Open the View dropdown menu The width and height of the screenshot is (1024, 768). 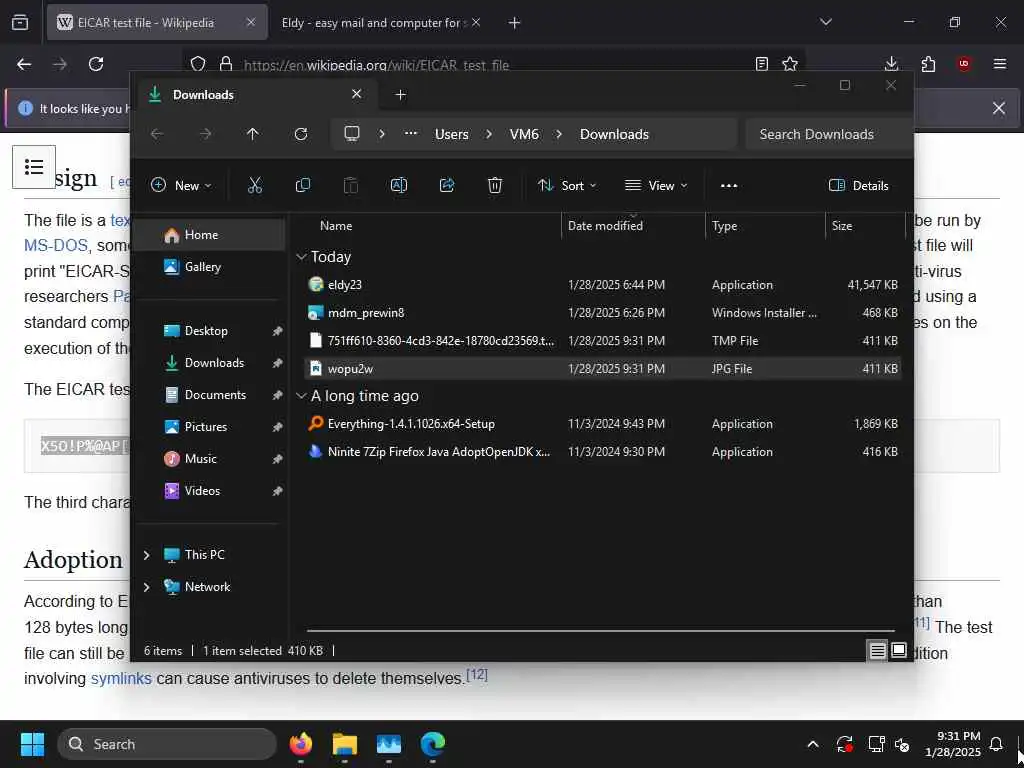(656, 185)
